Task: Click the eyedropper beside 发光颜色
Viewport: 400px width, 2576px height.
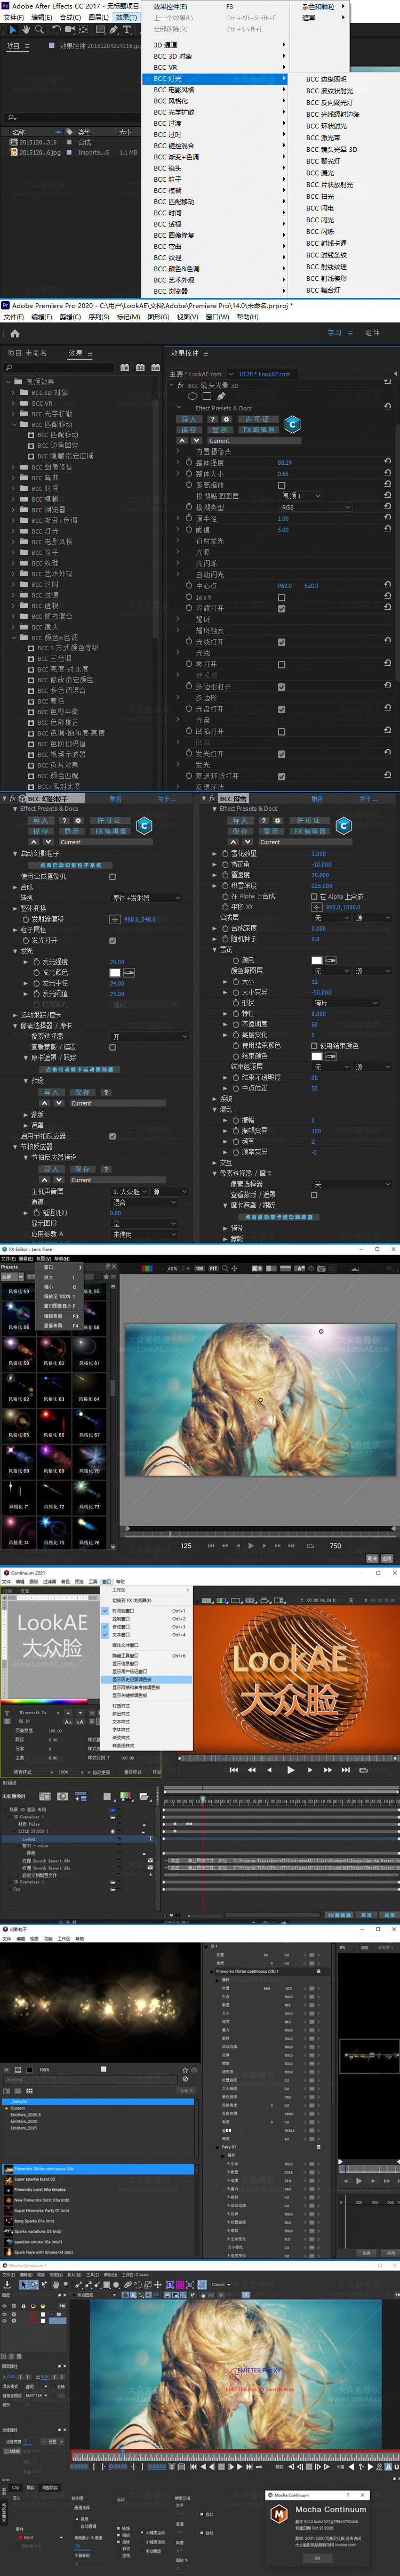Action: (128, 972)
